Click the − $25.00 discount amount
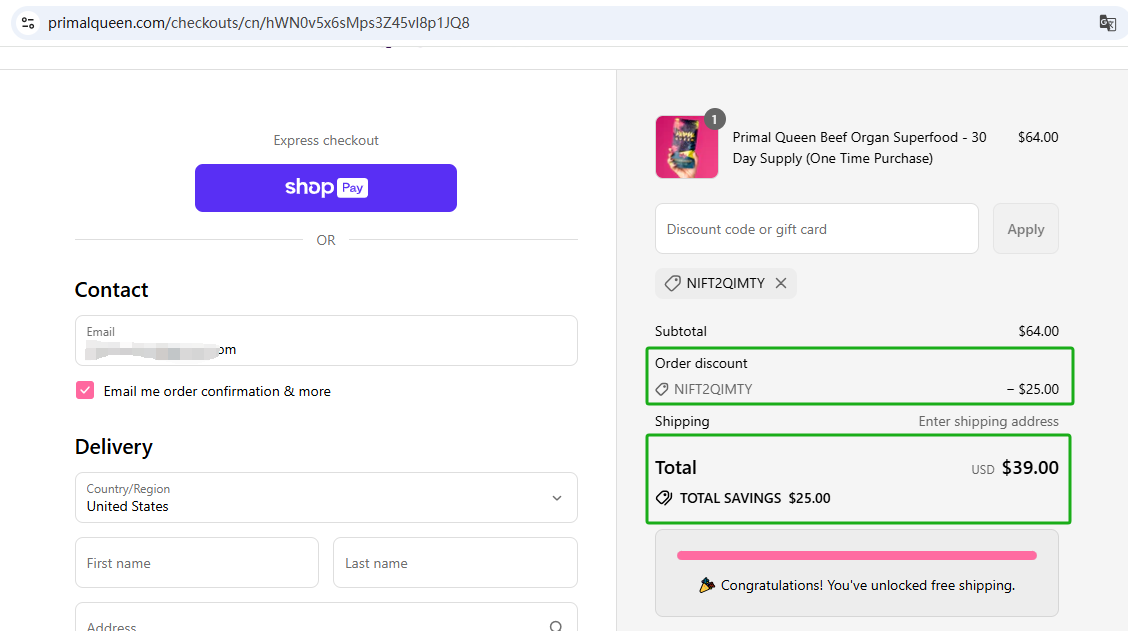Screen dimensions: 1128x631 coord(1032,389)
